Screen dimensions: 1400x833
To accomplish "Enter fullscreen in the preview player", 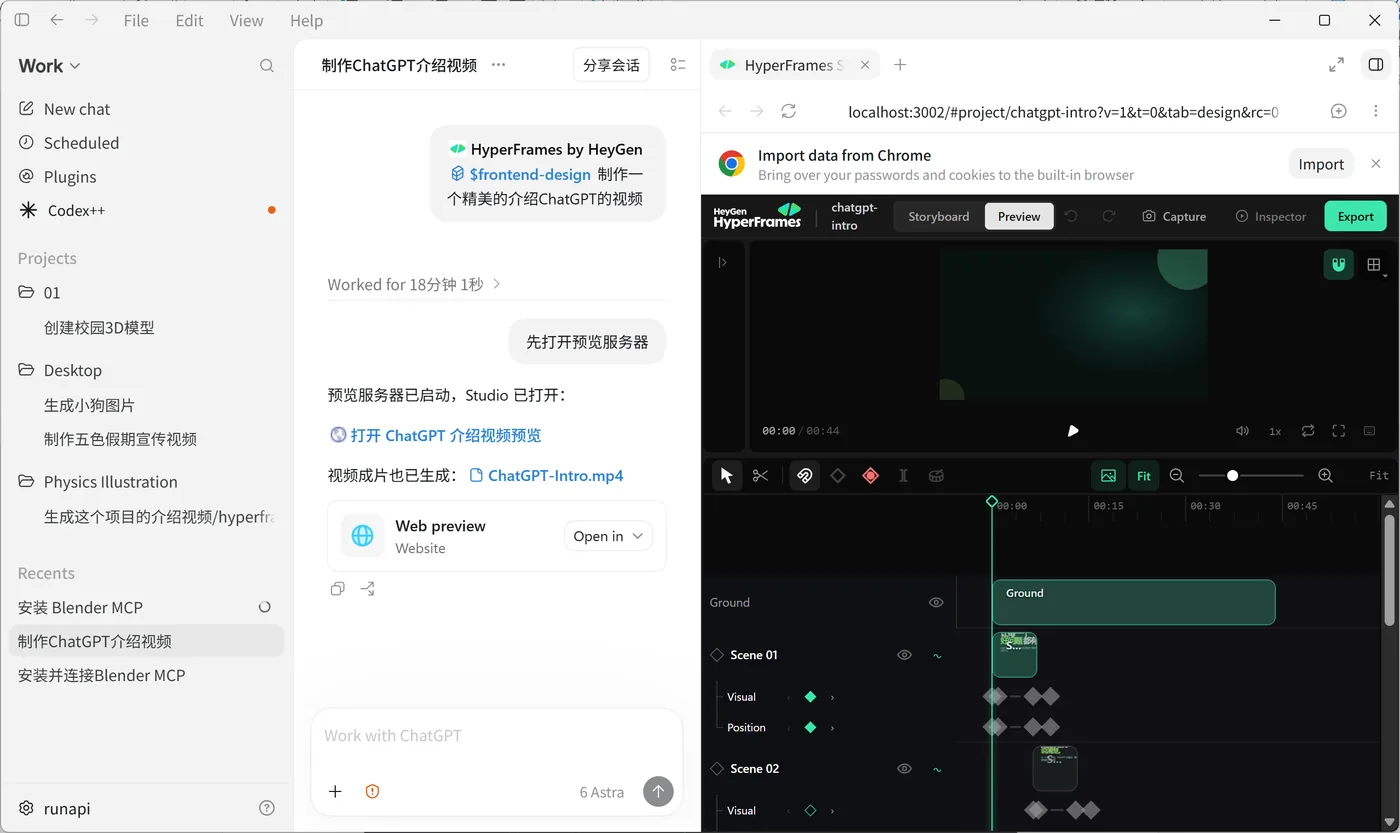I will 1339,431.
